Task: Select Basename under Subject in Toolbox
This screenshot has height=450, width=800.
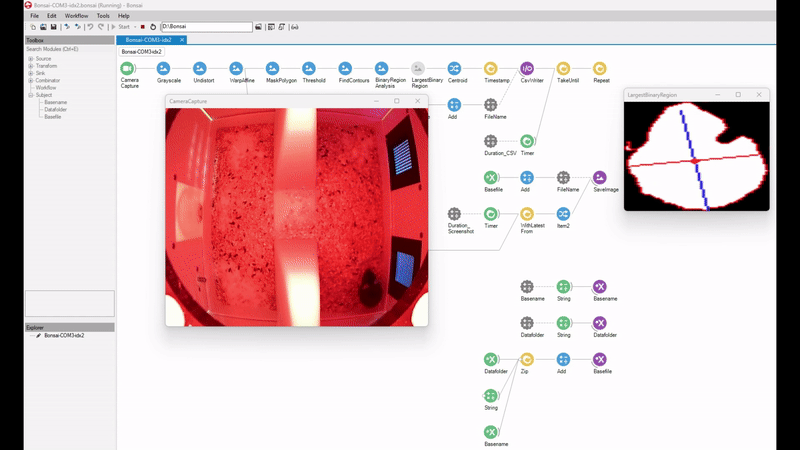Action: [56, 102]
